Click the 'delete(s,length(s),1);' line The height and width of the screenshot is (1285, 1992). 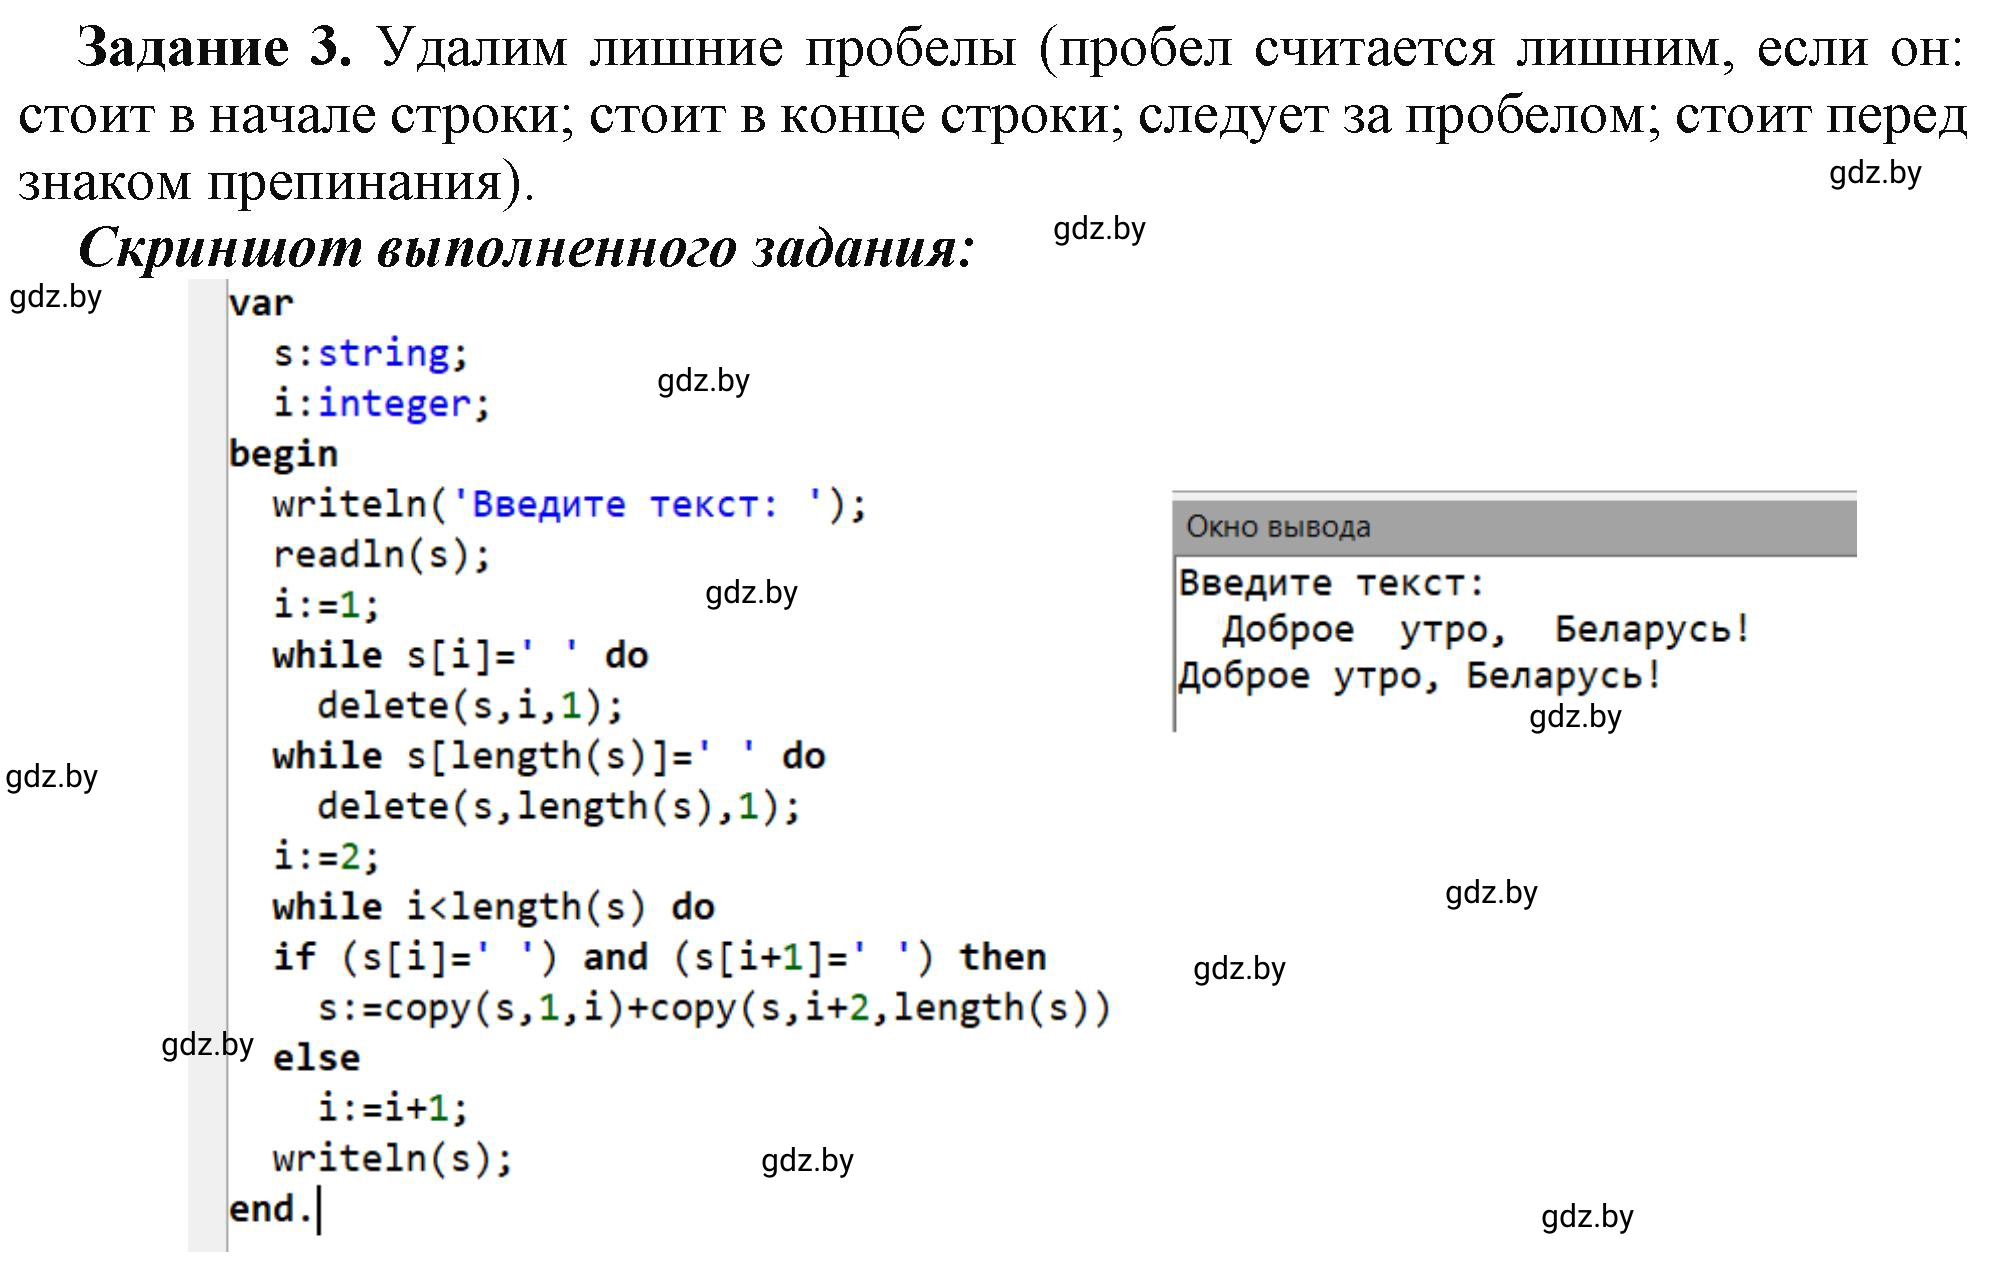[559, 806]
